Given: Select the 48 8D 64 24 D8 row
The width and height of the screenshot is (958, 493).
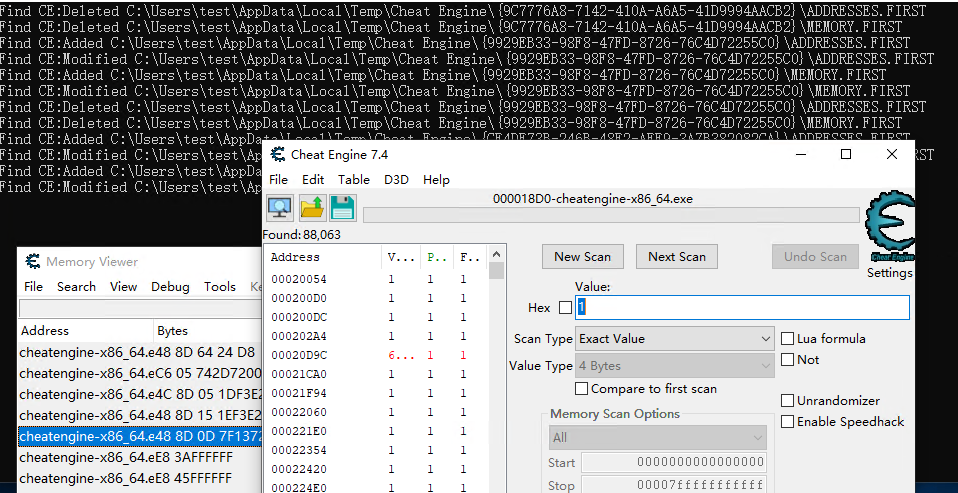Looking at the screenshot, I should (140, 352).
